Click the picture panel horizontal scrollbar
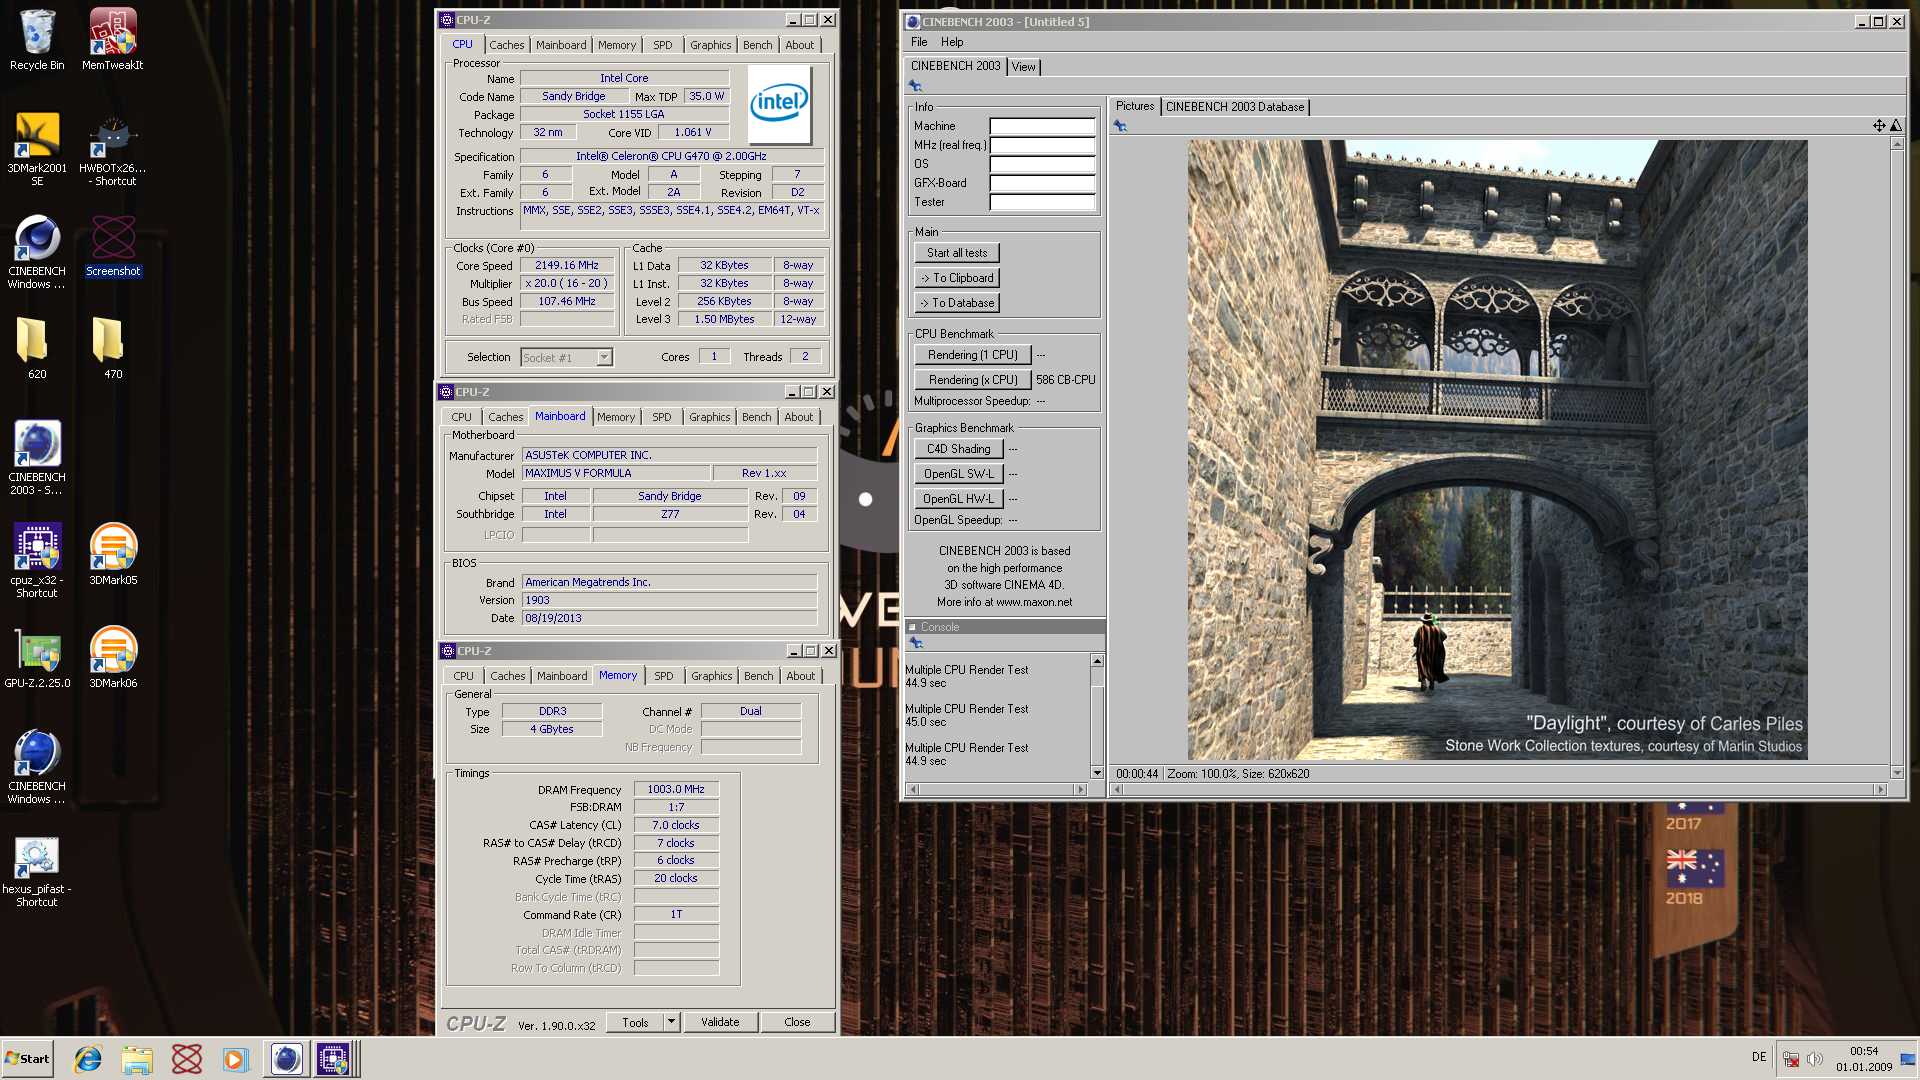This screenshot has width=1920, height=1080. [x=1499, y=790]
